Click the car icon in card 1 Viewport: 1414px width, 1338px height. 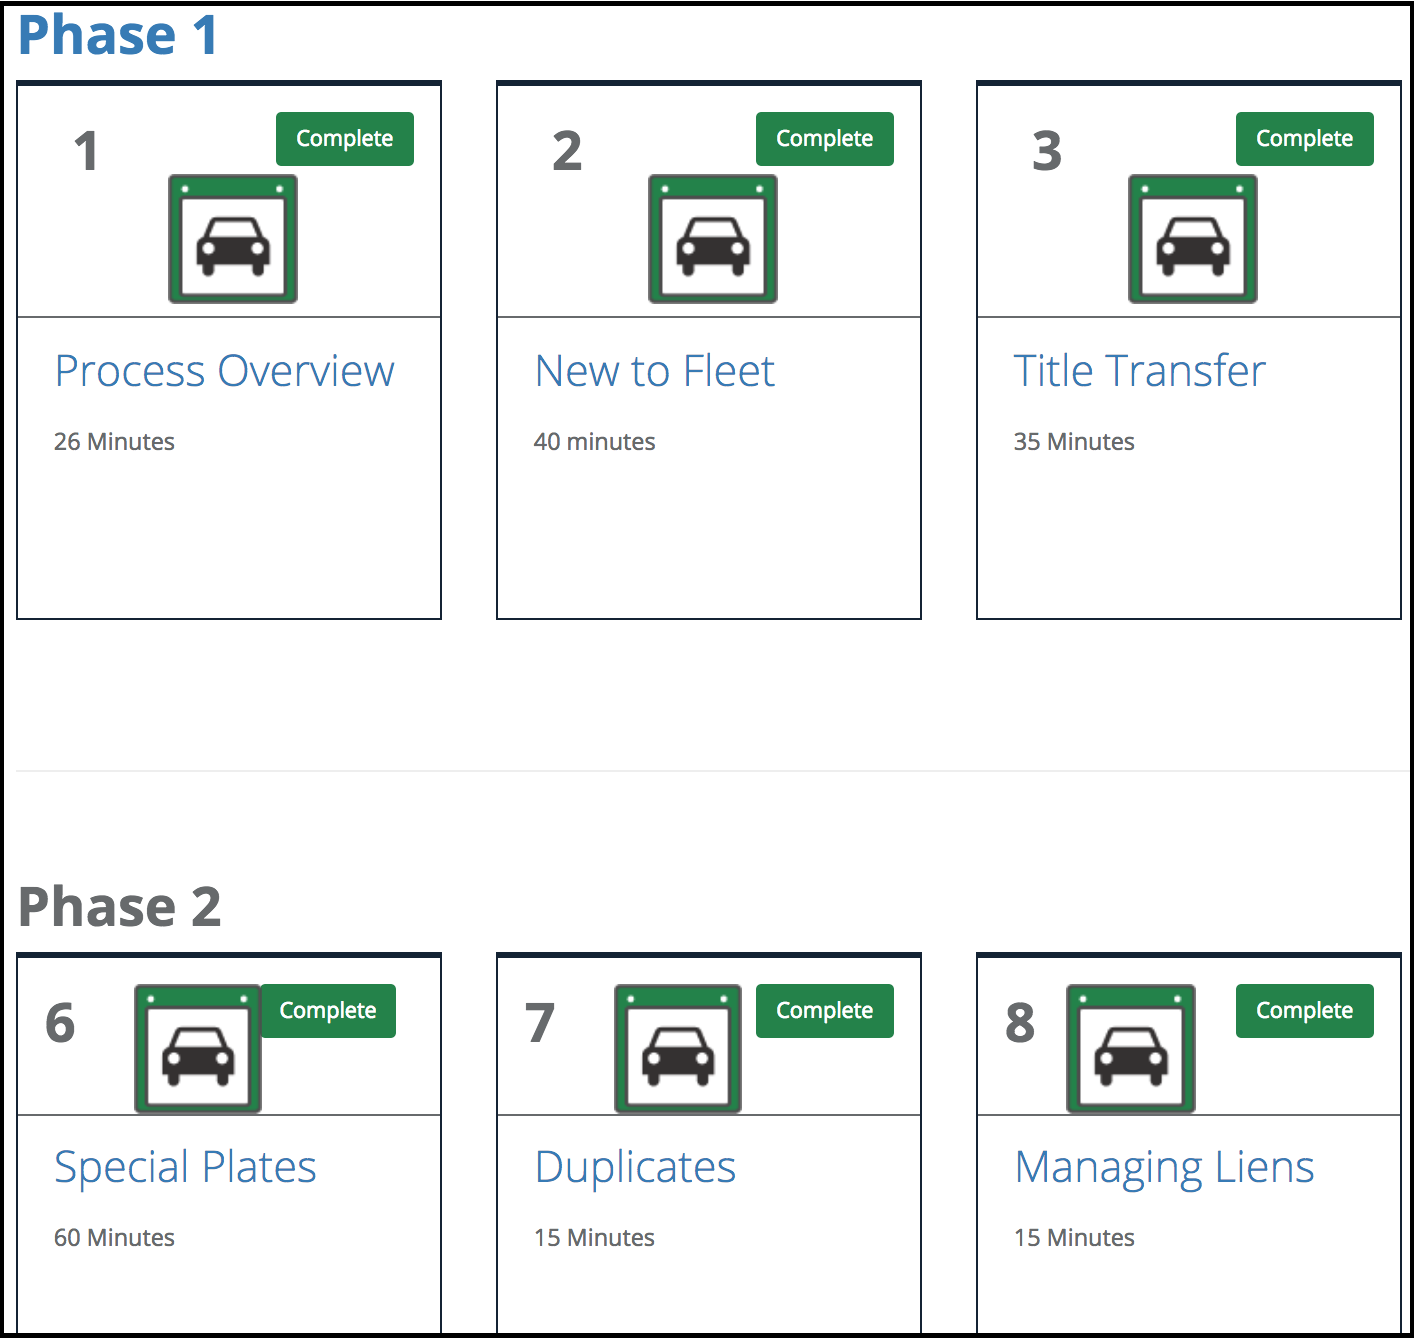coord(233,239)
